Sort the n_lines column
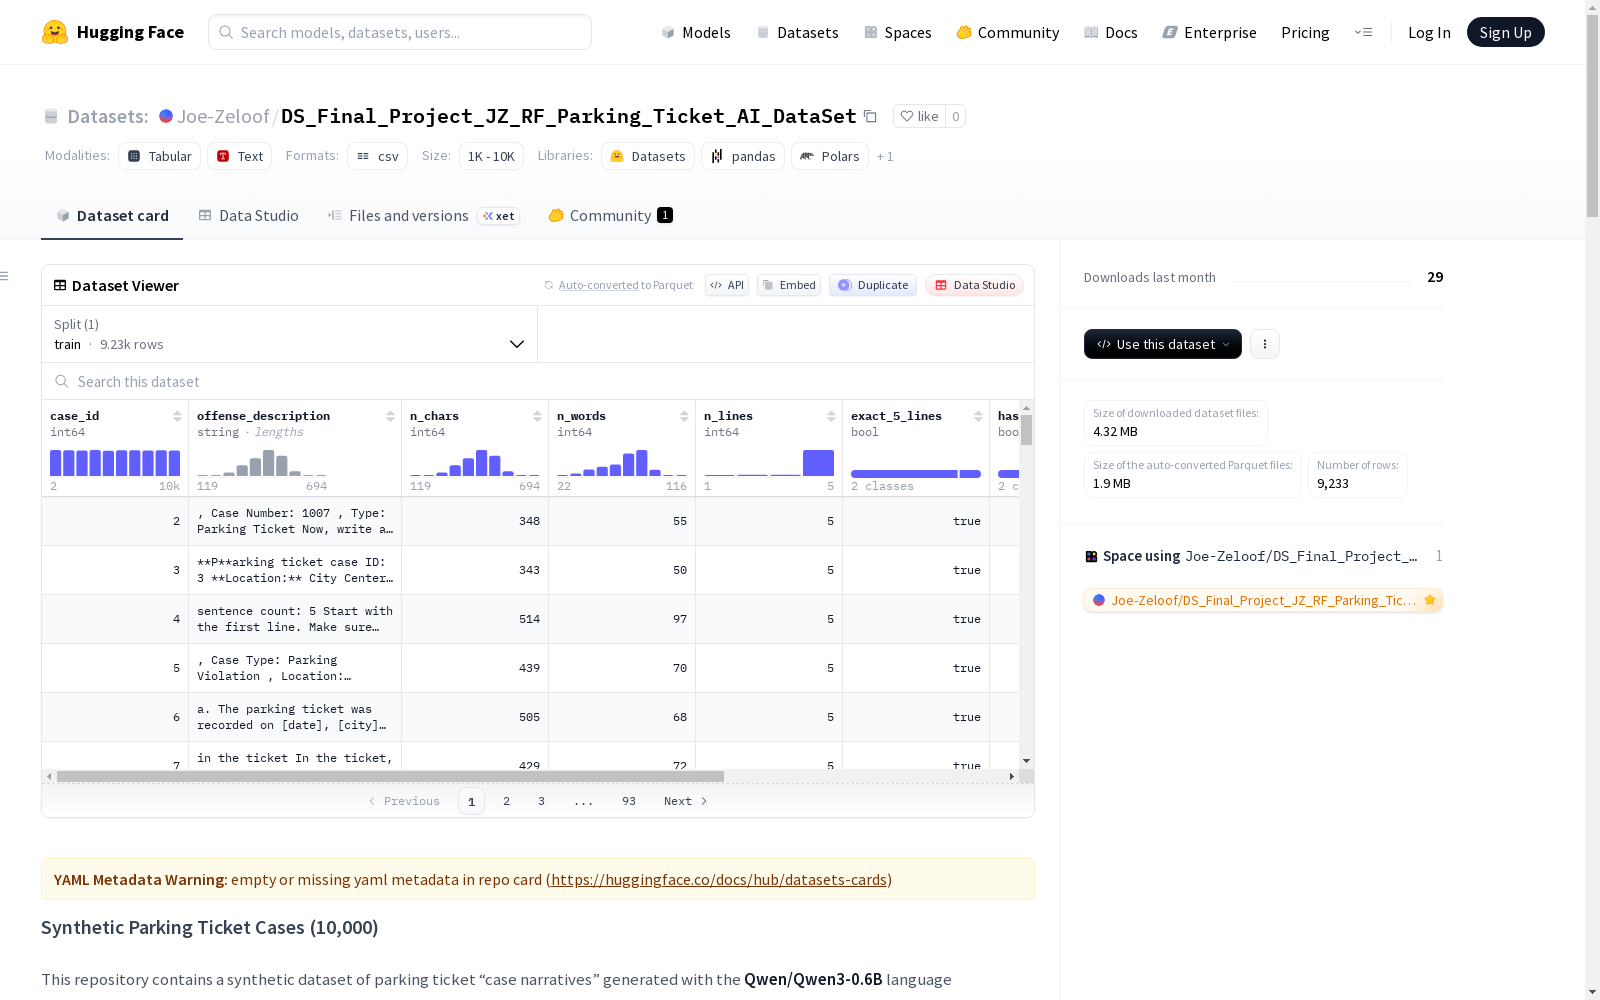Image resolution: width=1600 pixels, height=1000 pixels. [x=831, y=416]
